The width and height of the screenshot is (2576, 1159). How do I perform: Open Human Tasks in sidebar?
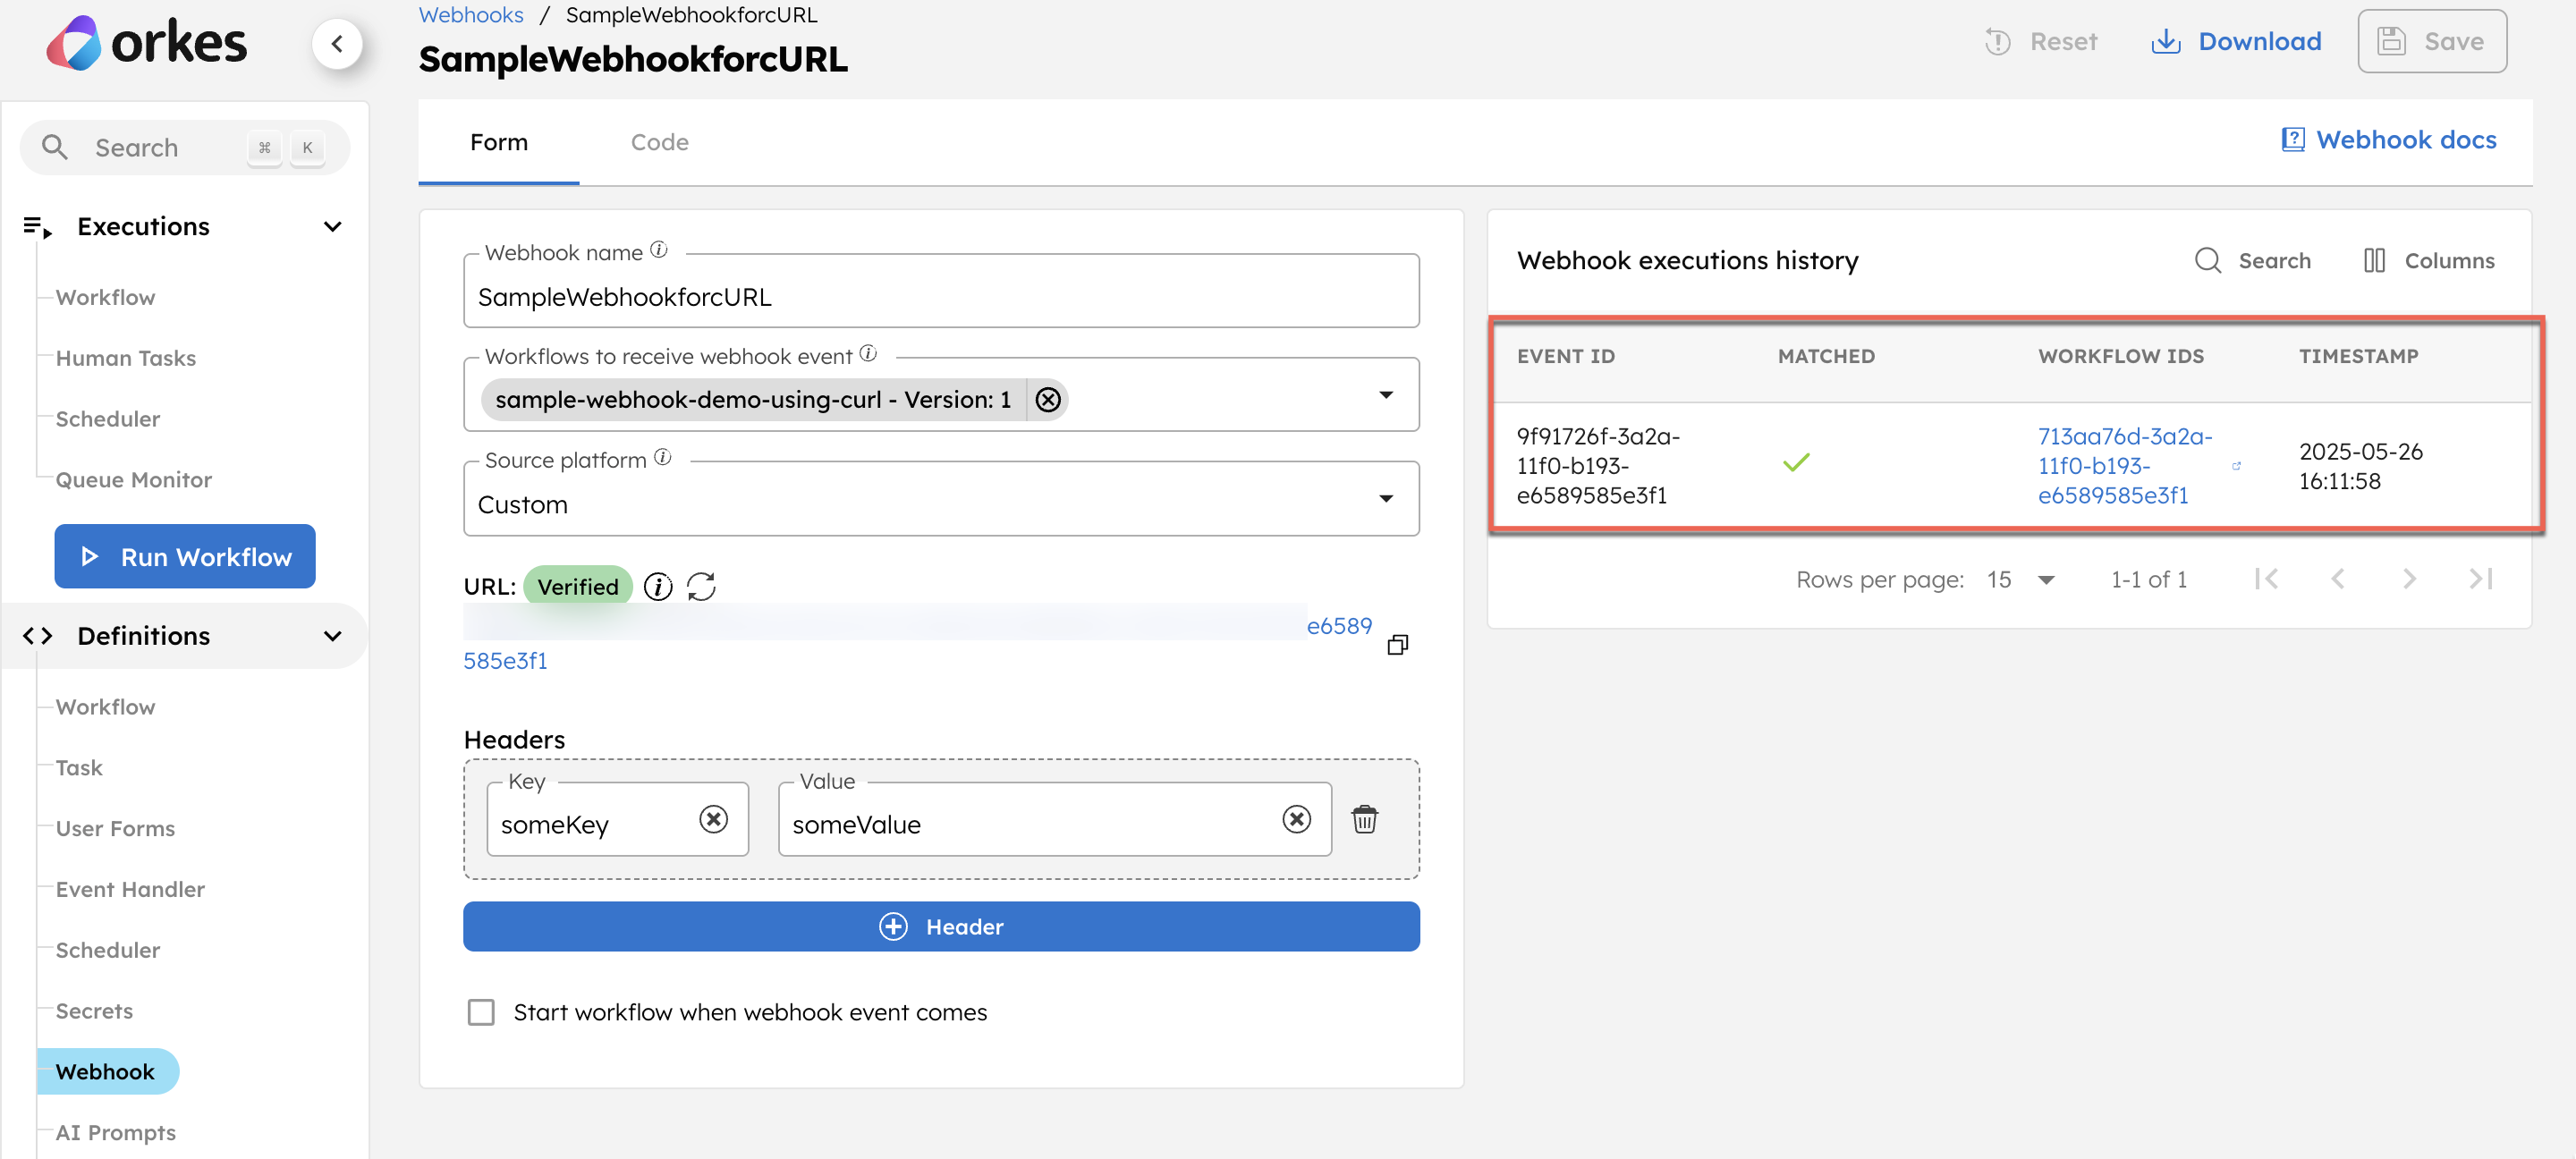pyautogui.click(x=125, y=359)
